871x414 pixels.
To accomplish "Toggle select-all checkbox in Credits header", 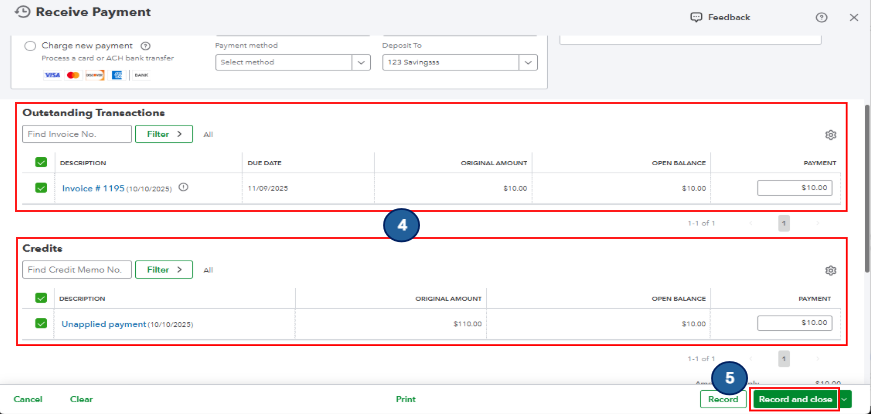I will coord(41,298).
